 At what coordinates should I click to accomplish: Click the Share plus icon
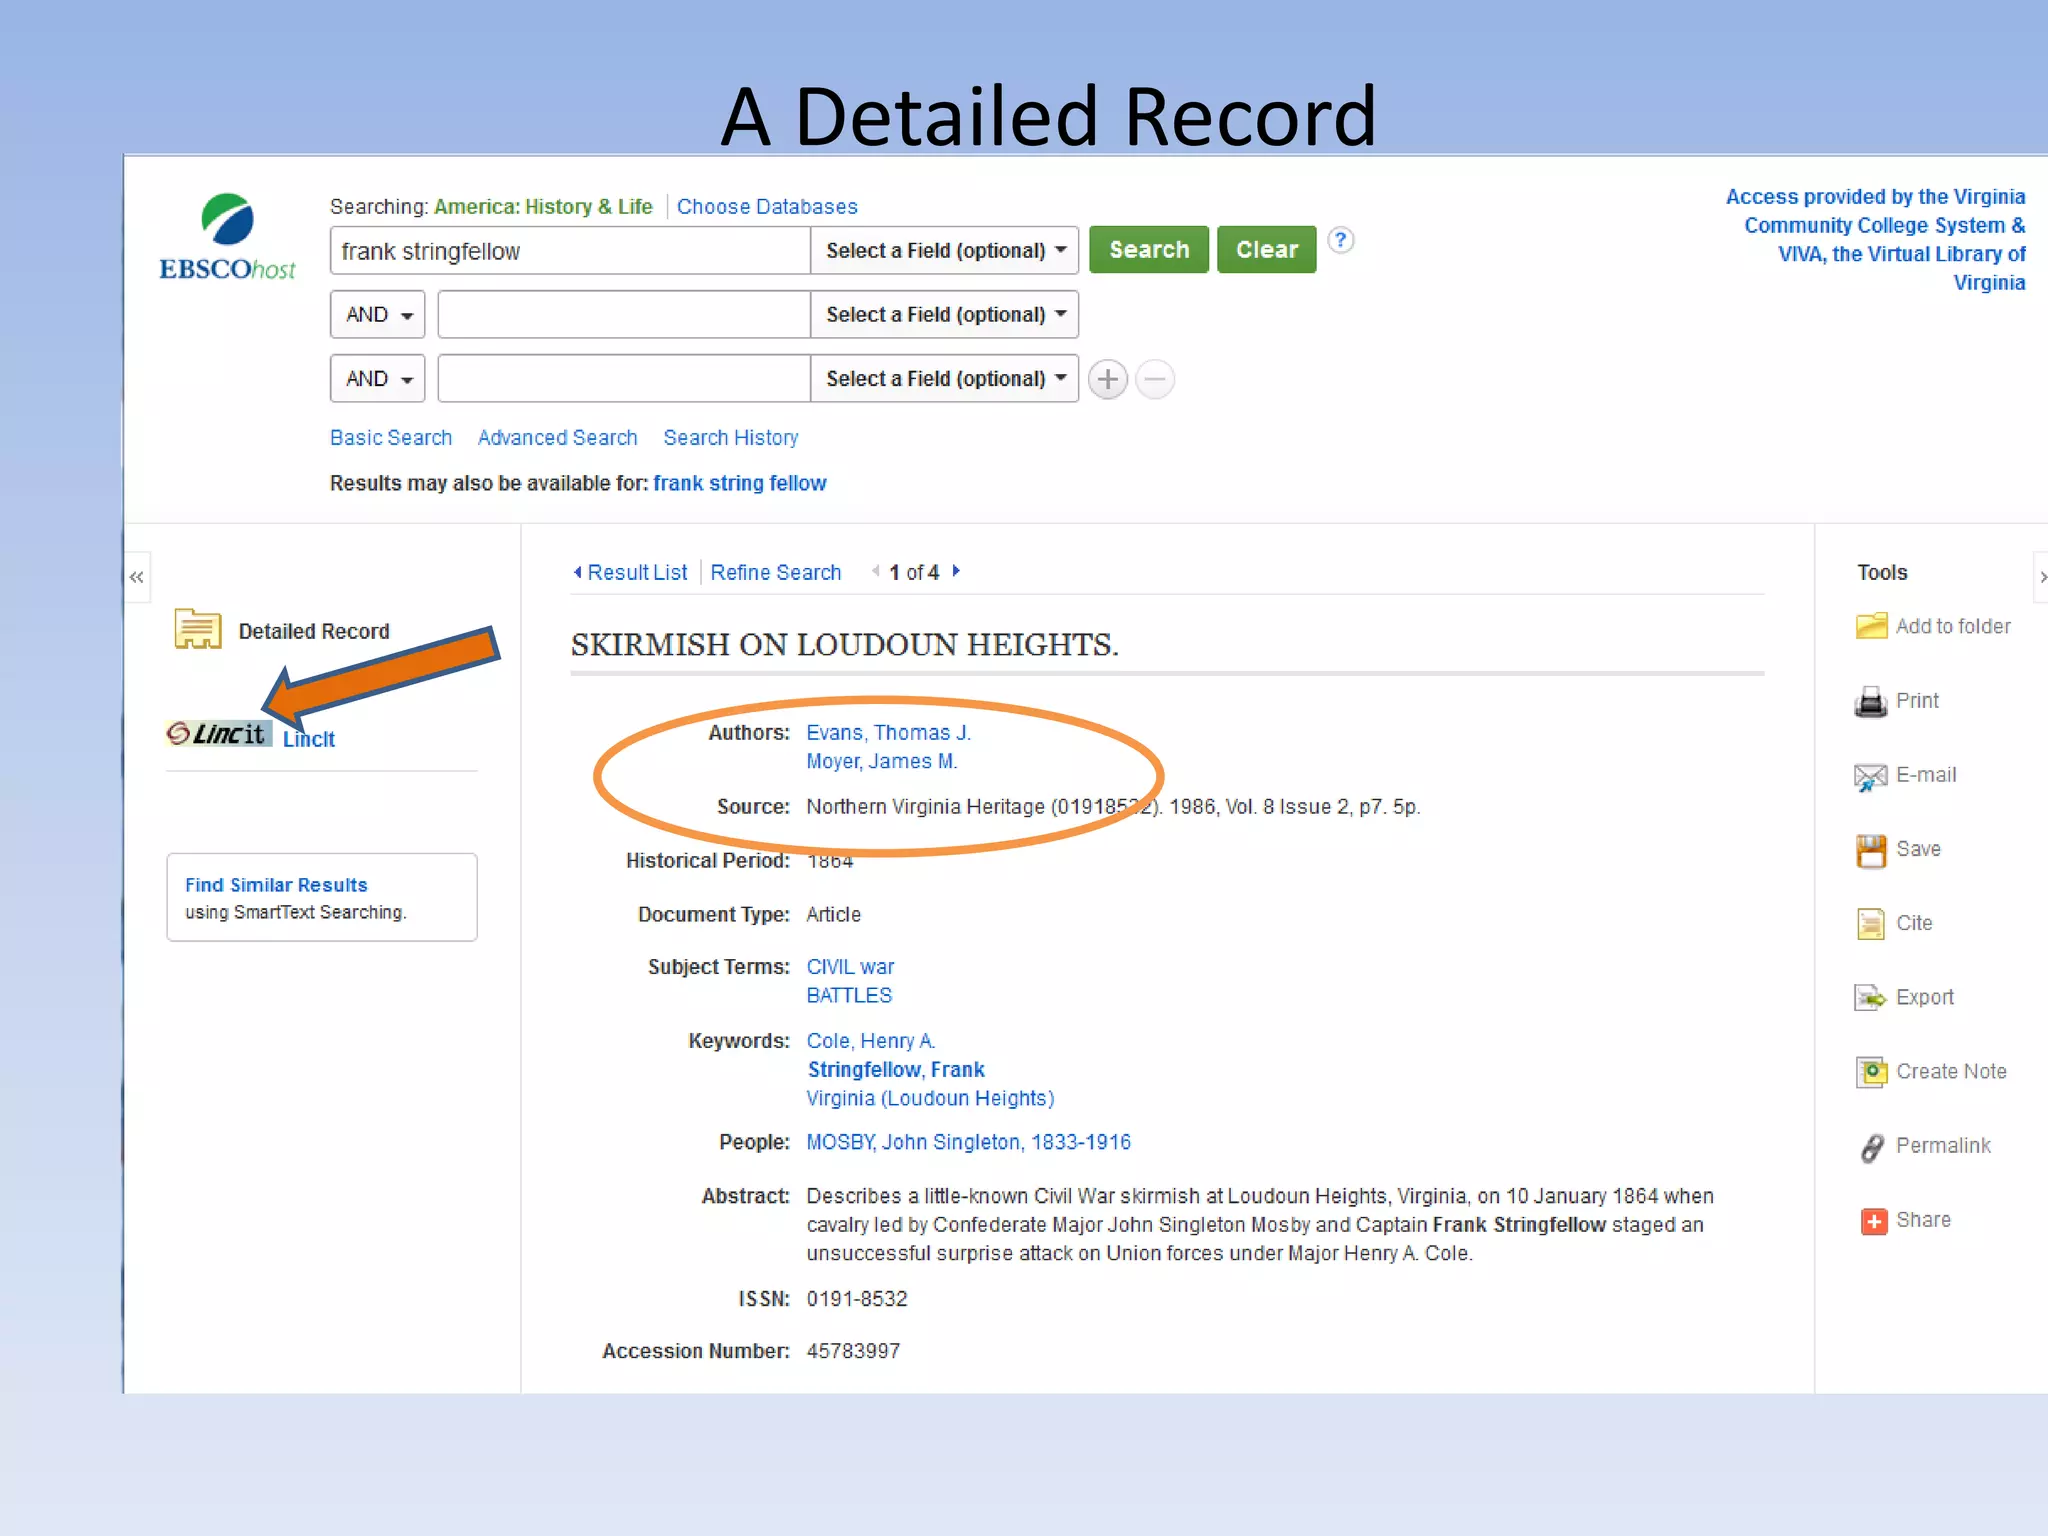click(1872, 1221)
